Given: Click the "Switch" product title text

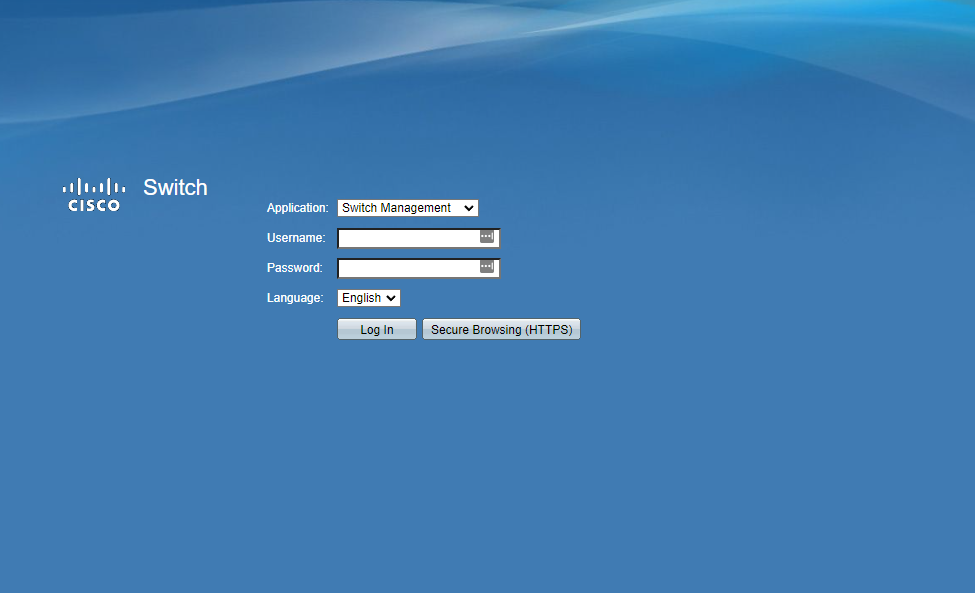Looking at the screenshot, I should [175, 187].
